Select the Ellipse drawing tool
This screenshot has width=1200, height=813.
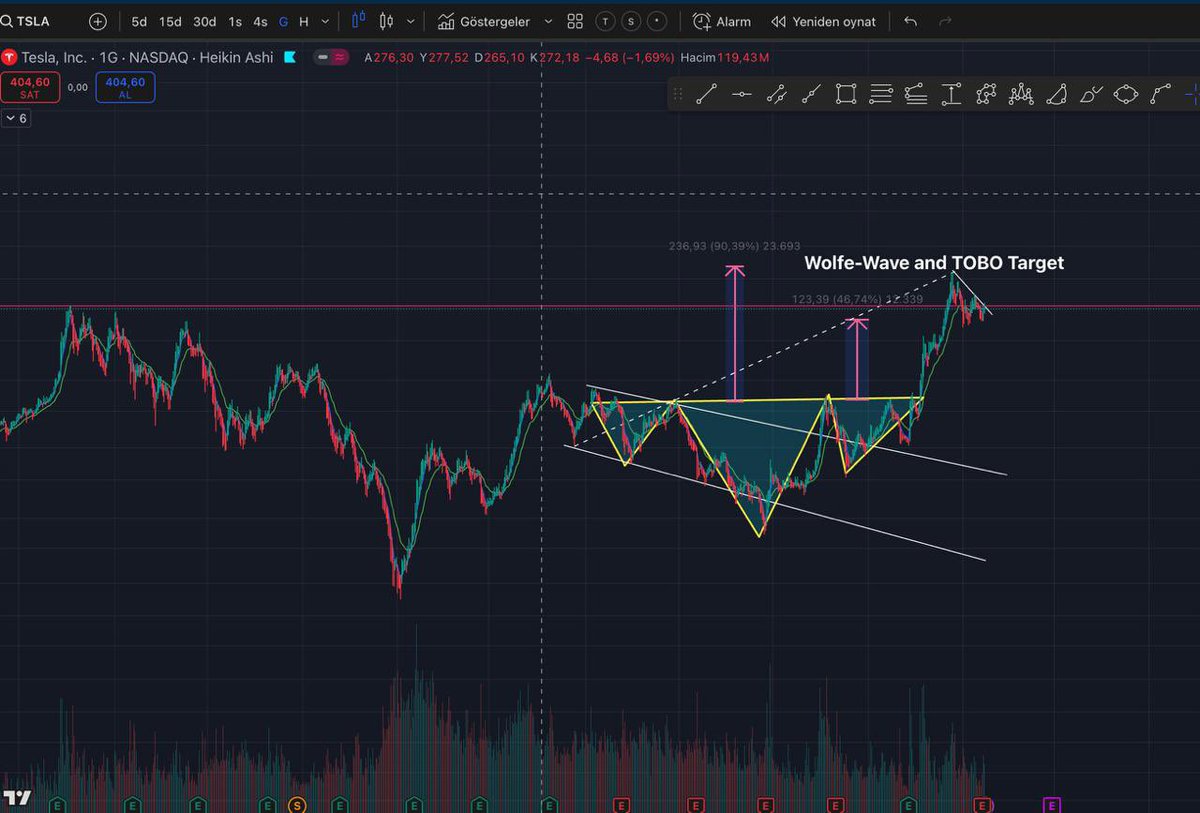tap(1126, 95)
